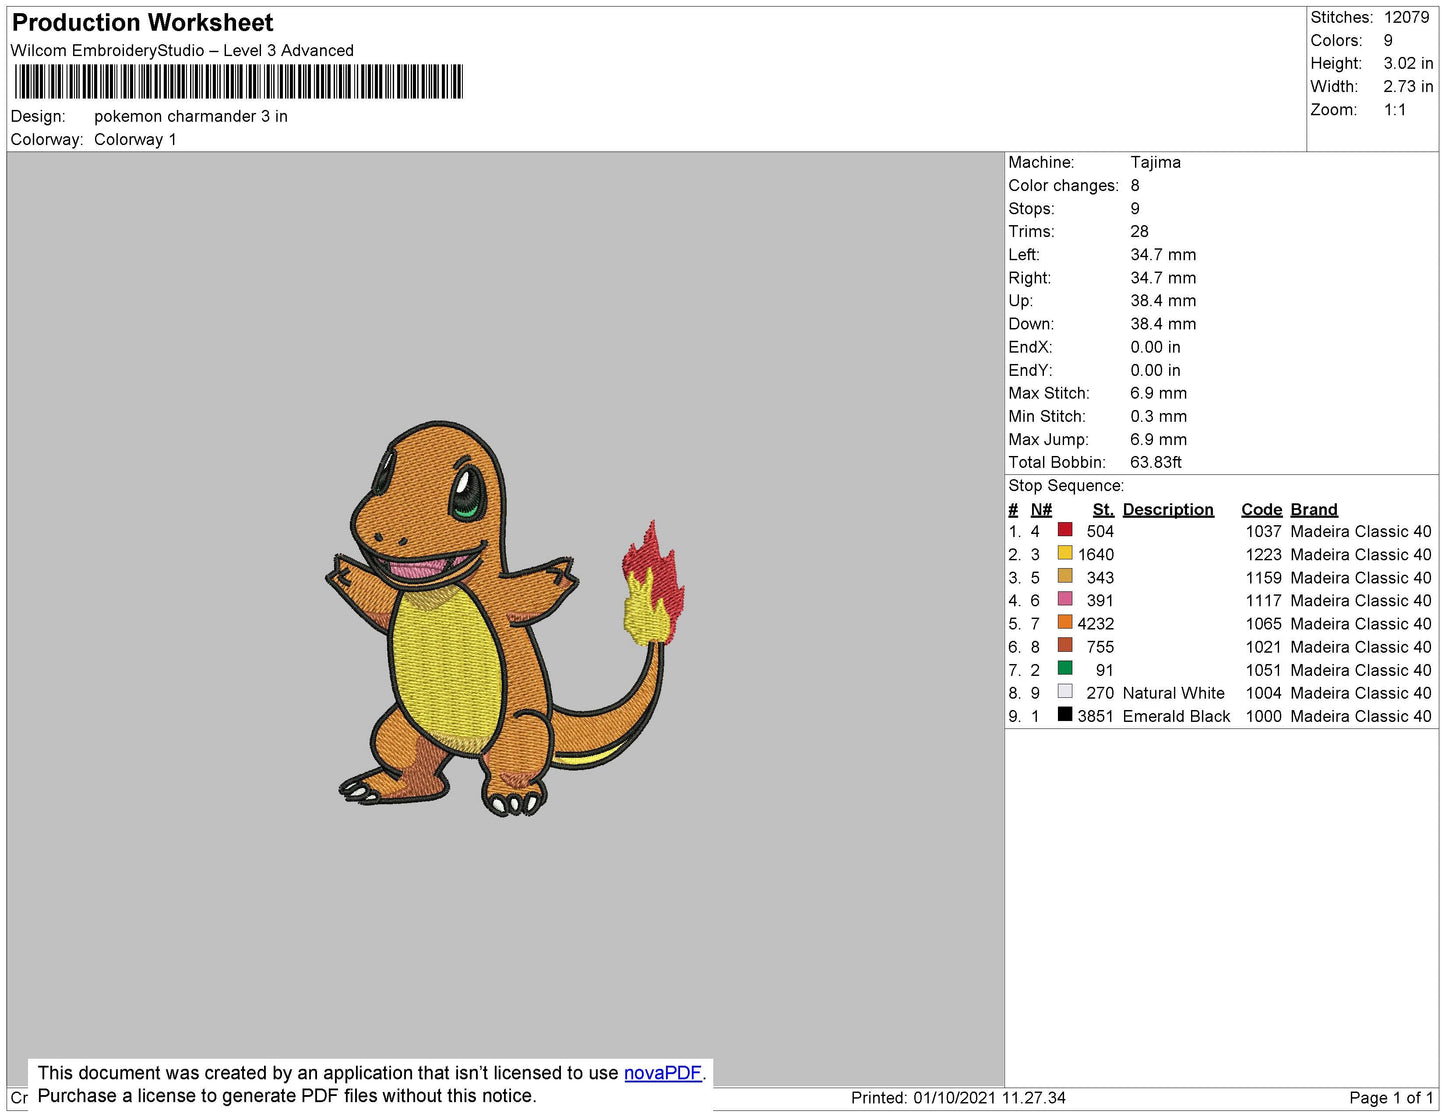Click the Code column header
The height and width of the screenshot is (1117, 1445).
pos(1261,510)
